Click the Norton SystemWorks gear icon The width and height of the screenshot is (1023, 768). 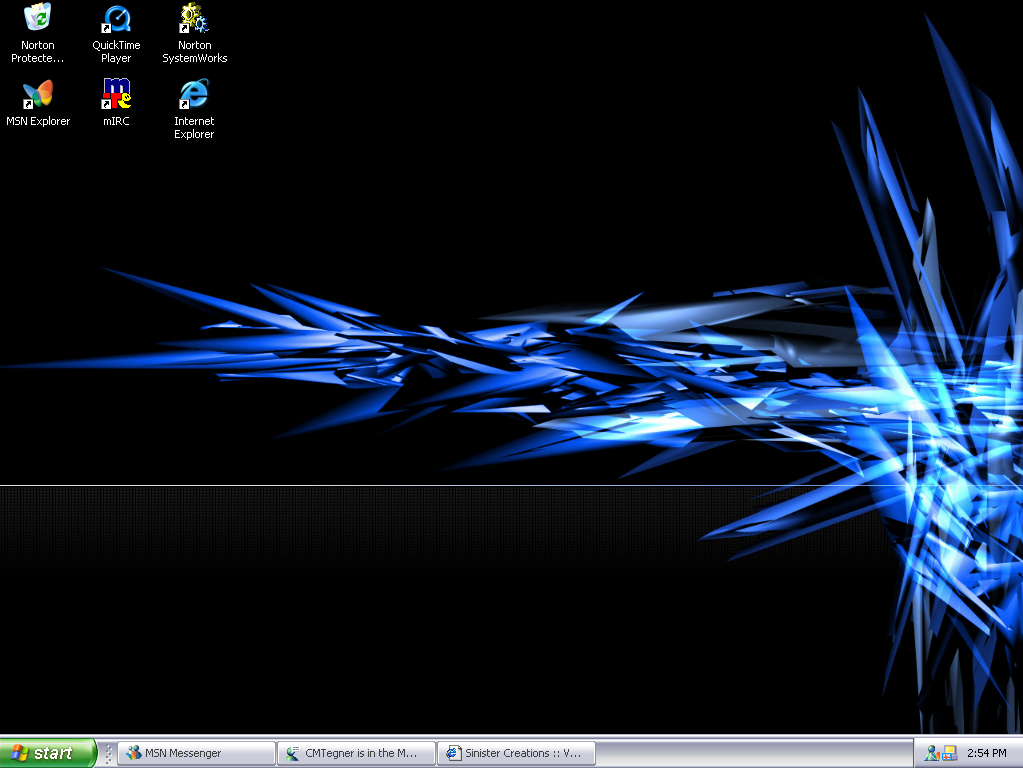tap(194, 18)
